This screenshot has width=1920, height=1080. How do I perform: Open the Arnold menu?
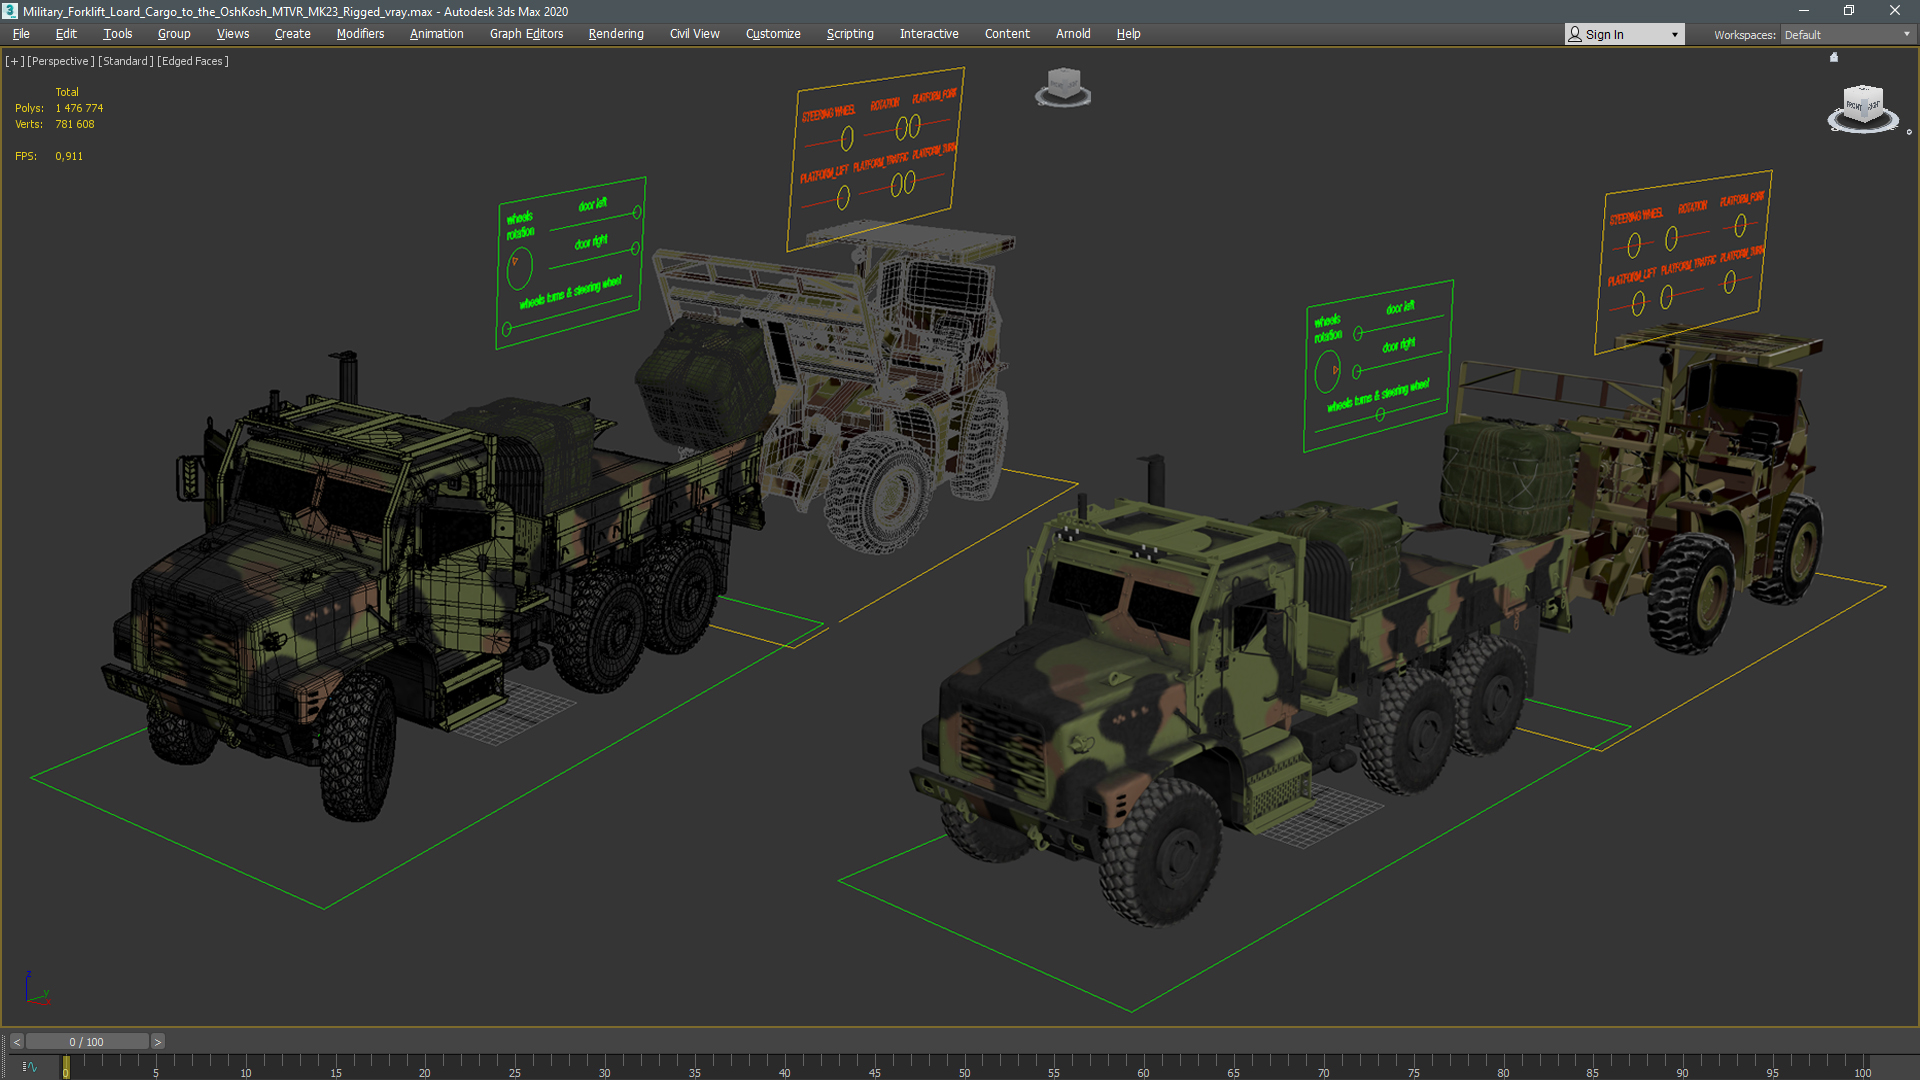click(1073, 33)
